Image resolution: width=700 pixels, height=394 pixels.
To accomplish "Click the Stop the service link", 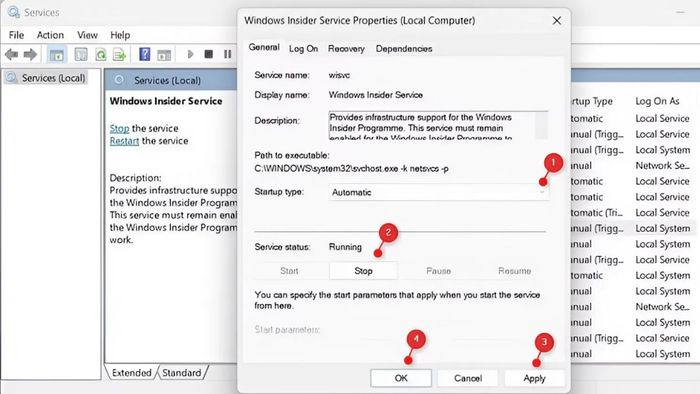I will pyautogui.click(x=119, y=129).
